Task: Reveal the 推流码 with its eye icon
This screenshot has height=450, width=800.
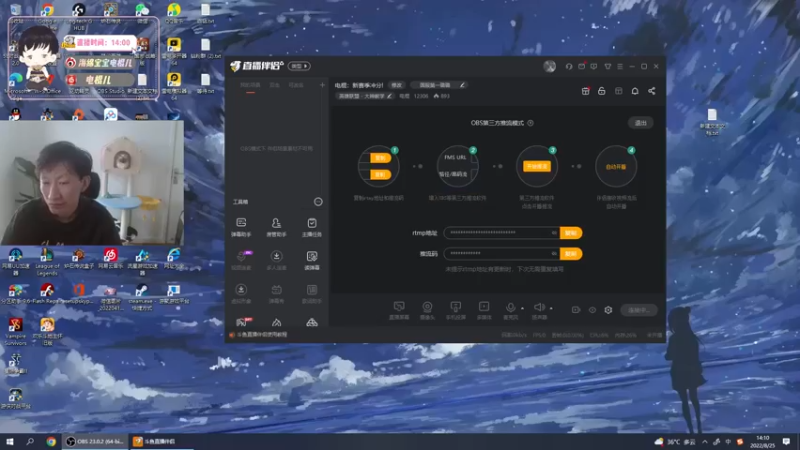Action: [x=554, y=254]
